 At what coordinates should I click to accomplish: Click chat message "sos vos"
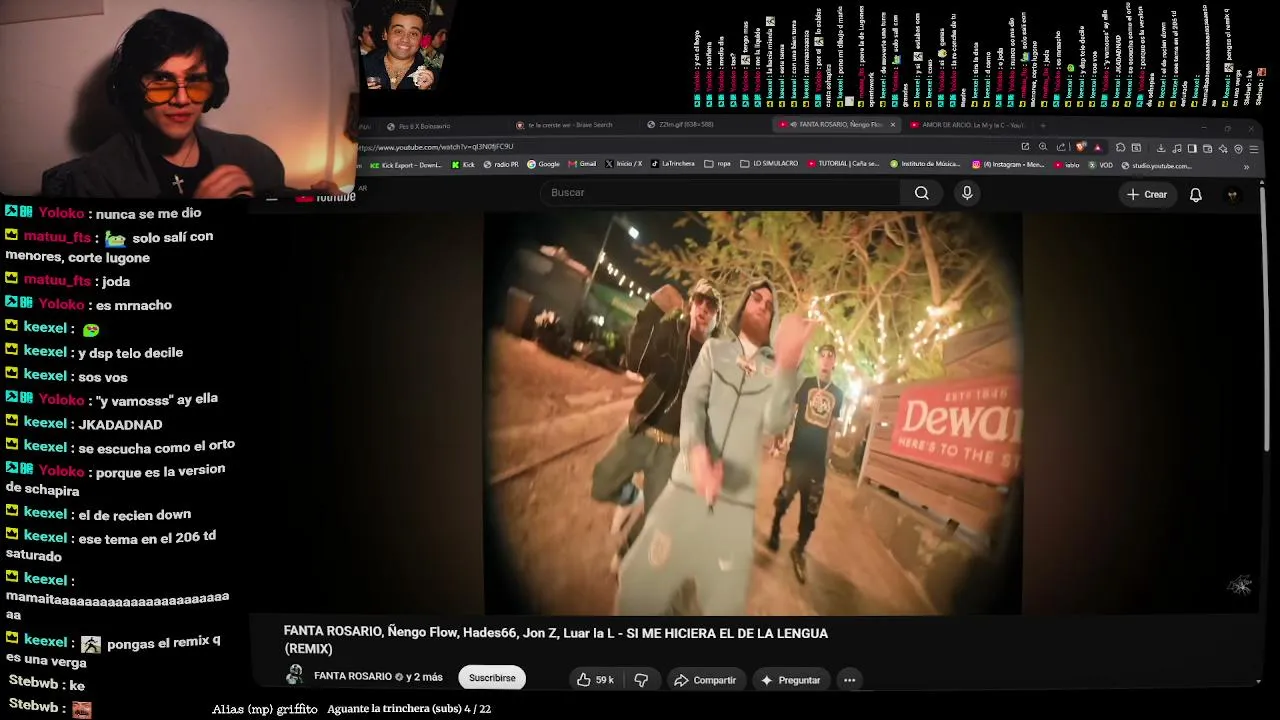102,376
